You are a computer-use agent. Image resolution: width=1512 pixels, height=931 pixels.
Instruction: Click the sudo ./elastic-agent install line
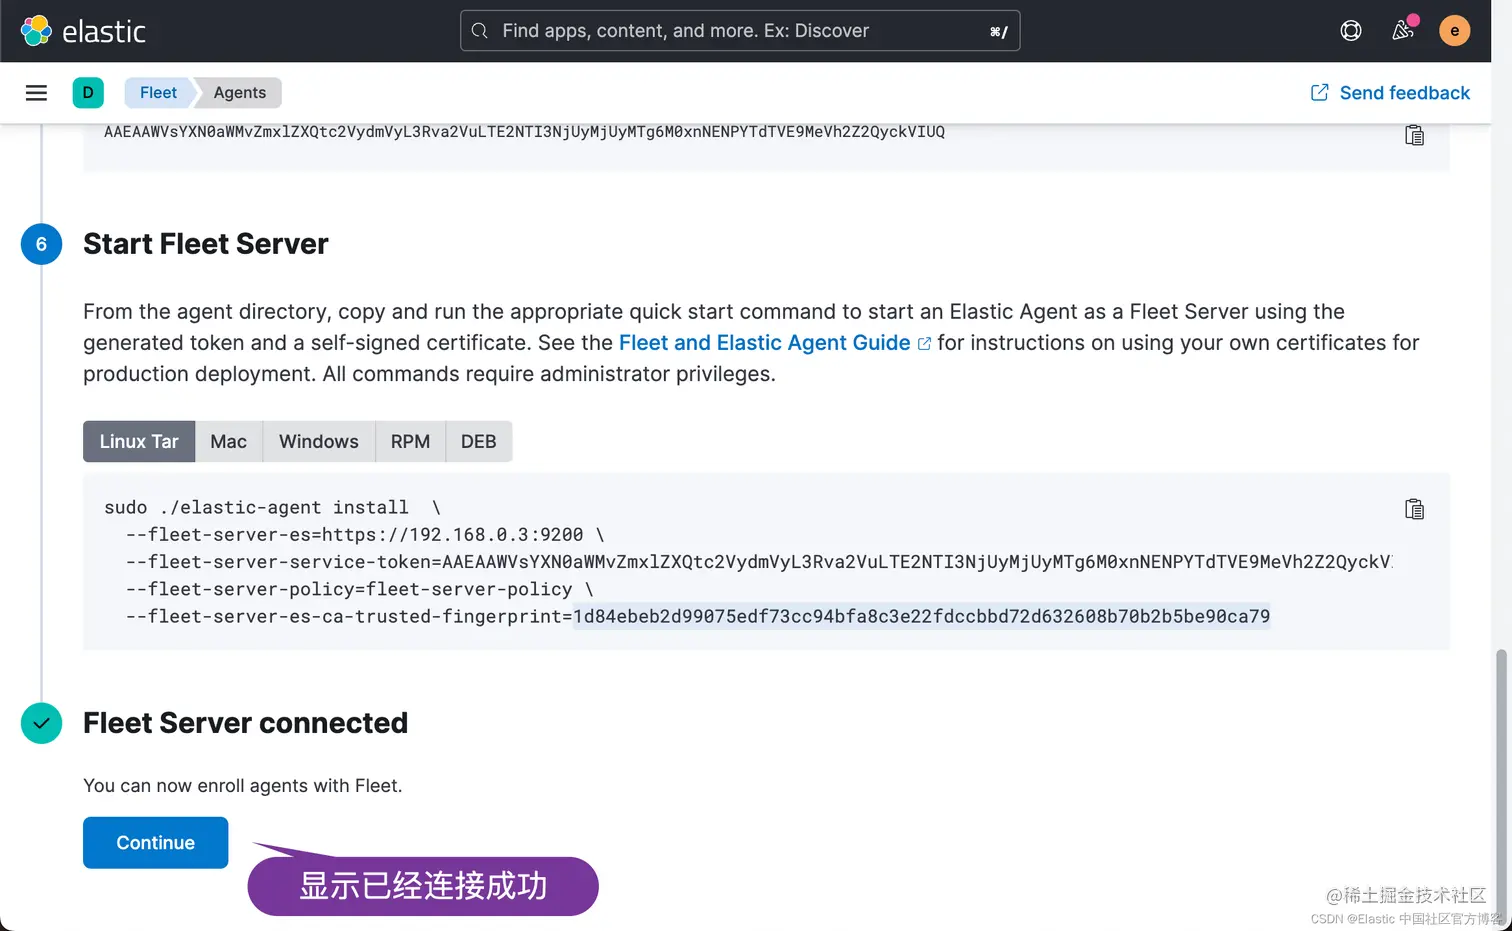coord(272,508)
